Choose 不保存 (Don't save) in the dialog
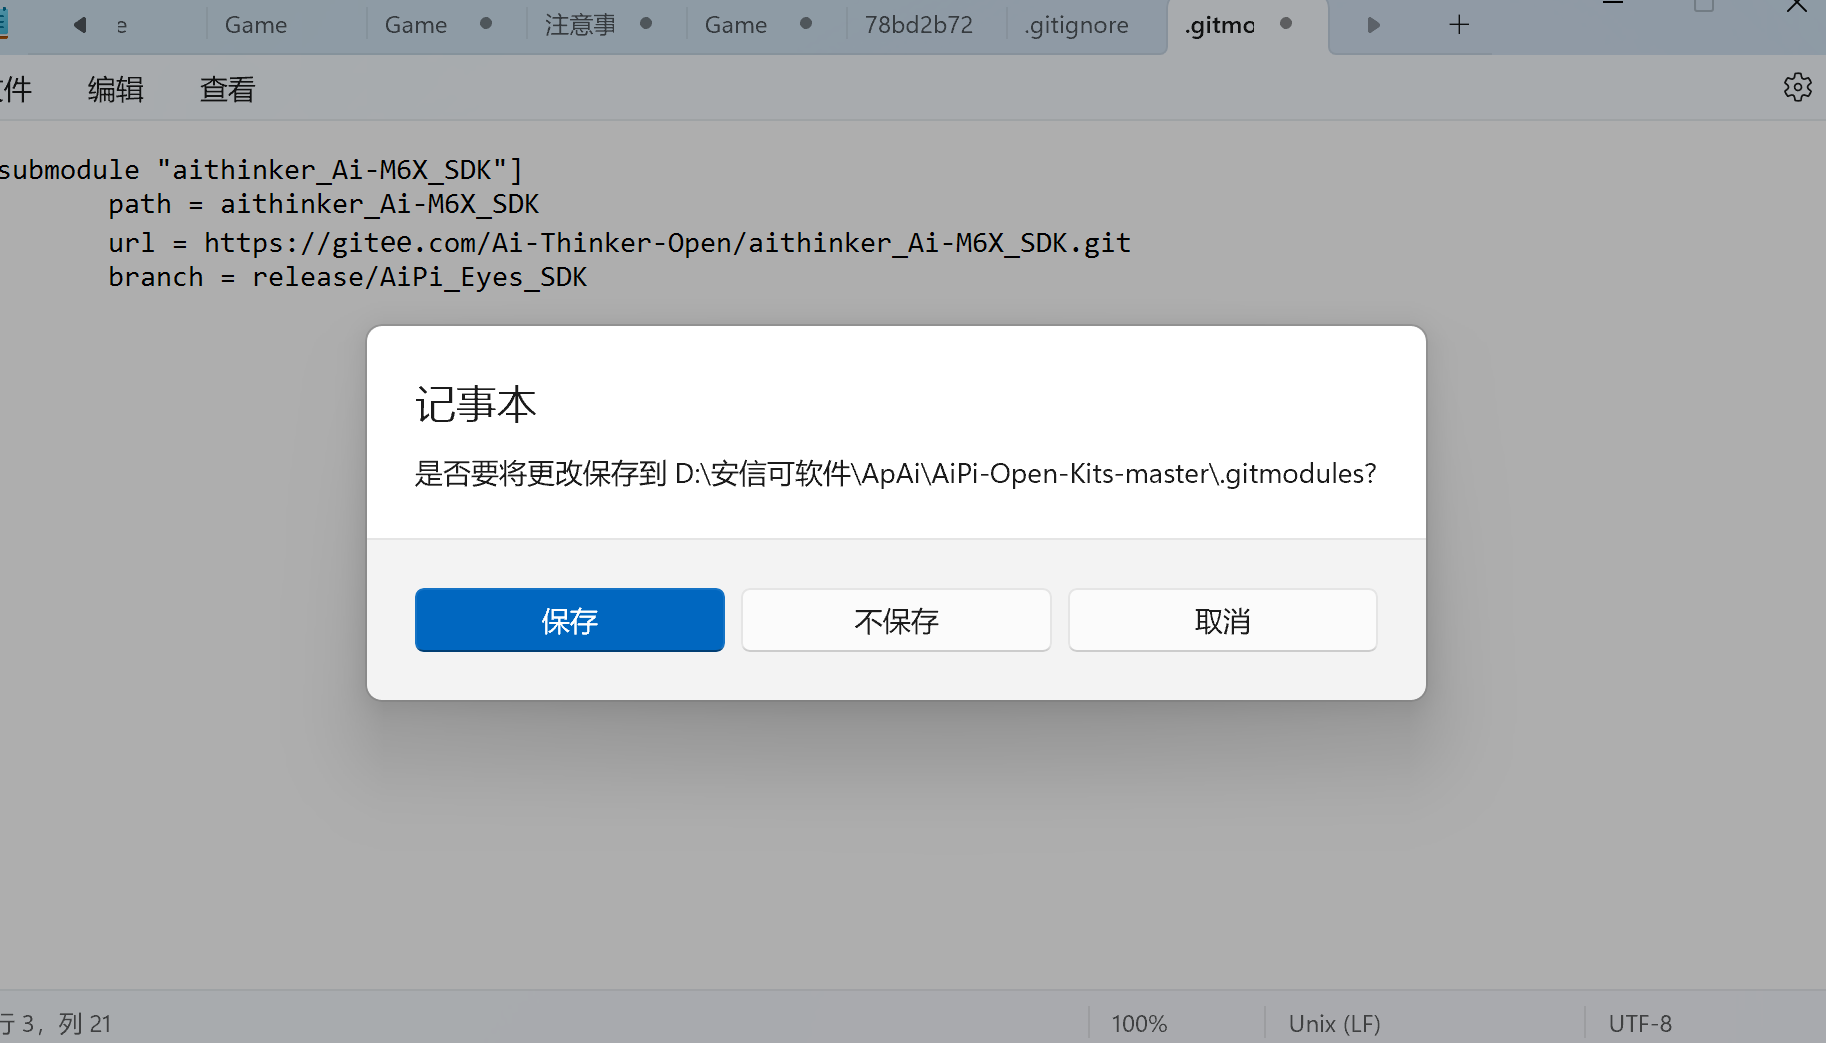This screenshot has height=1043, width=1826. click(896, 620)
